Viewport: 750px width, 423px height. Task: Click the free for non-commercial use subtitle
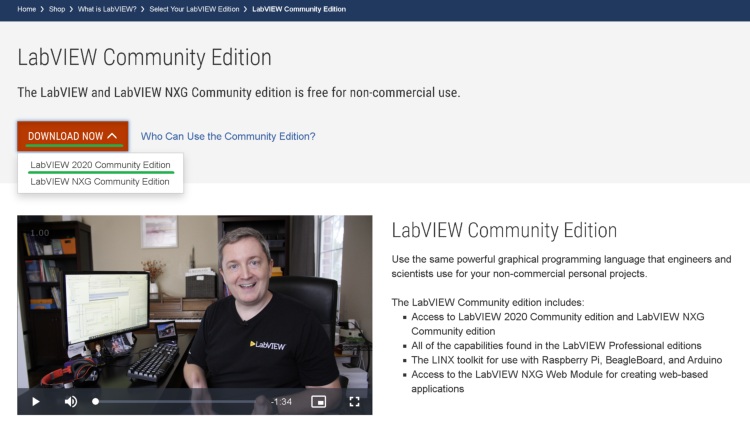click(239, 92)
